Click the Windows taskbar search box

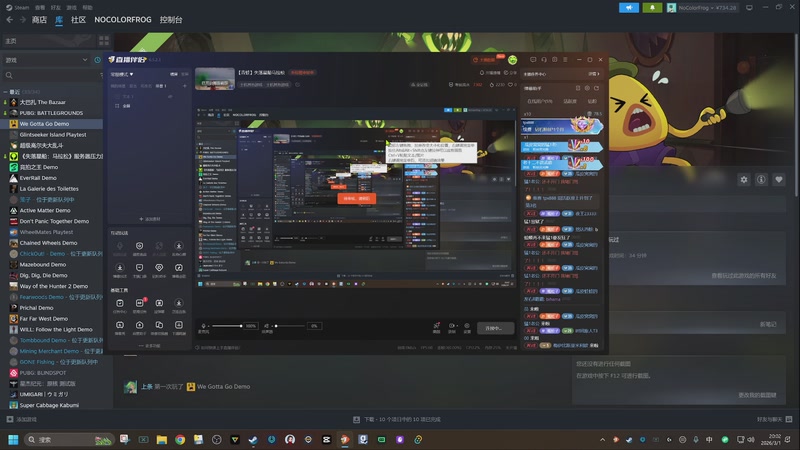click(68, 439)
